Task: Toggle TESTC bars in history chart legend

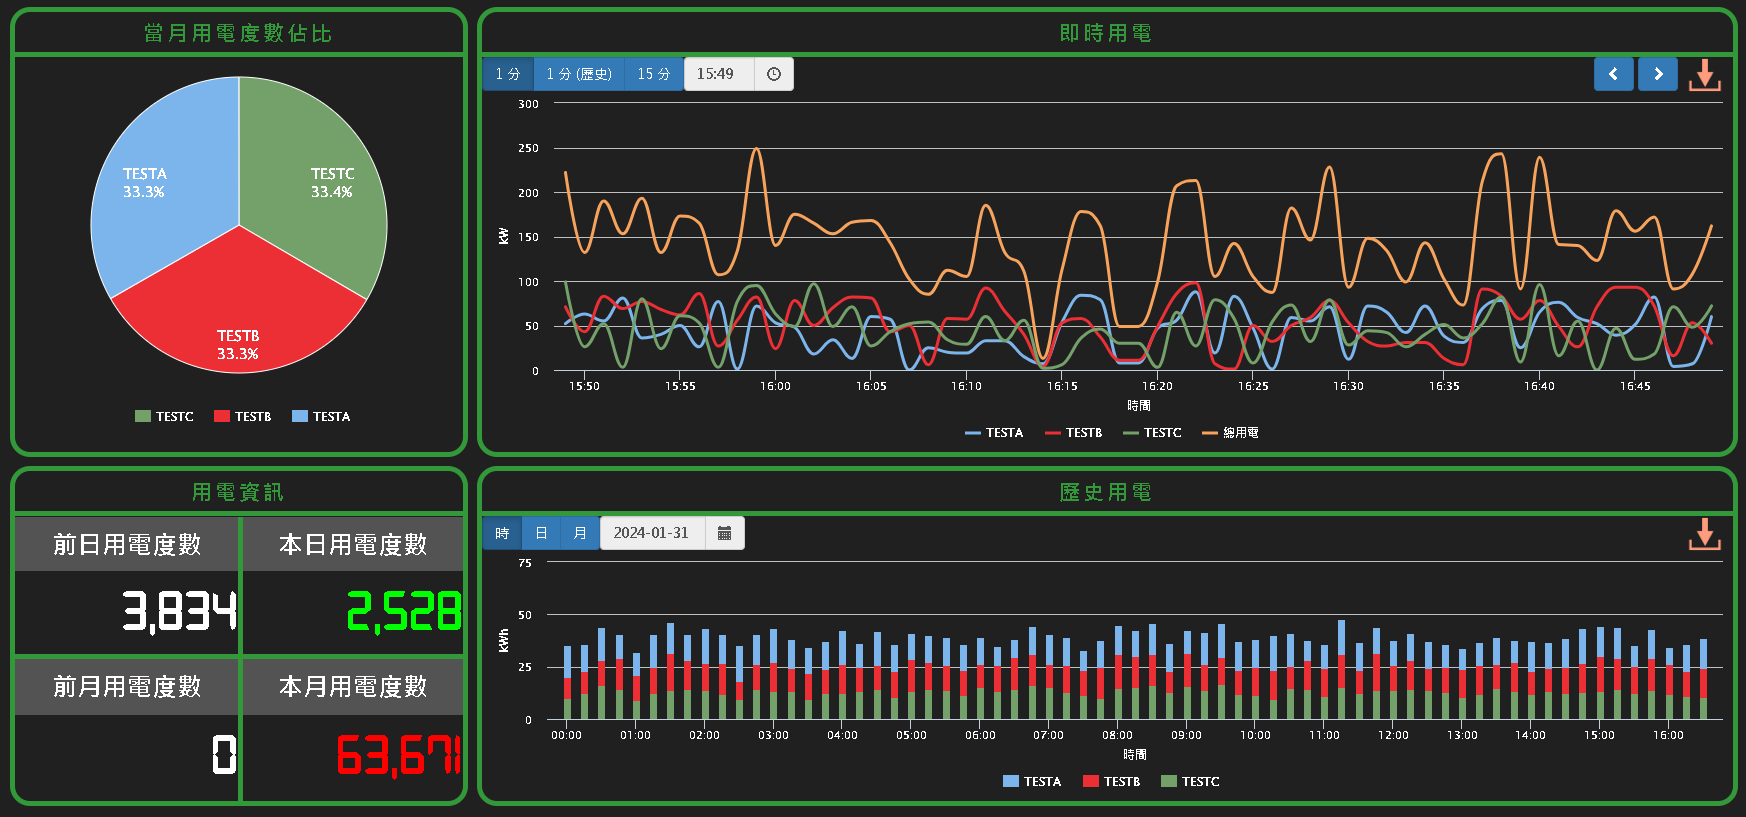Action: (1190, 782)
